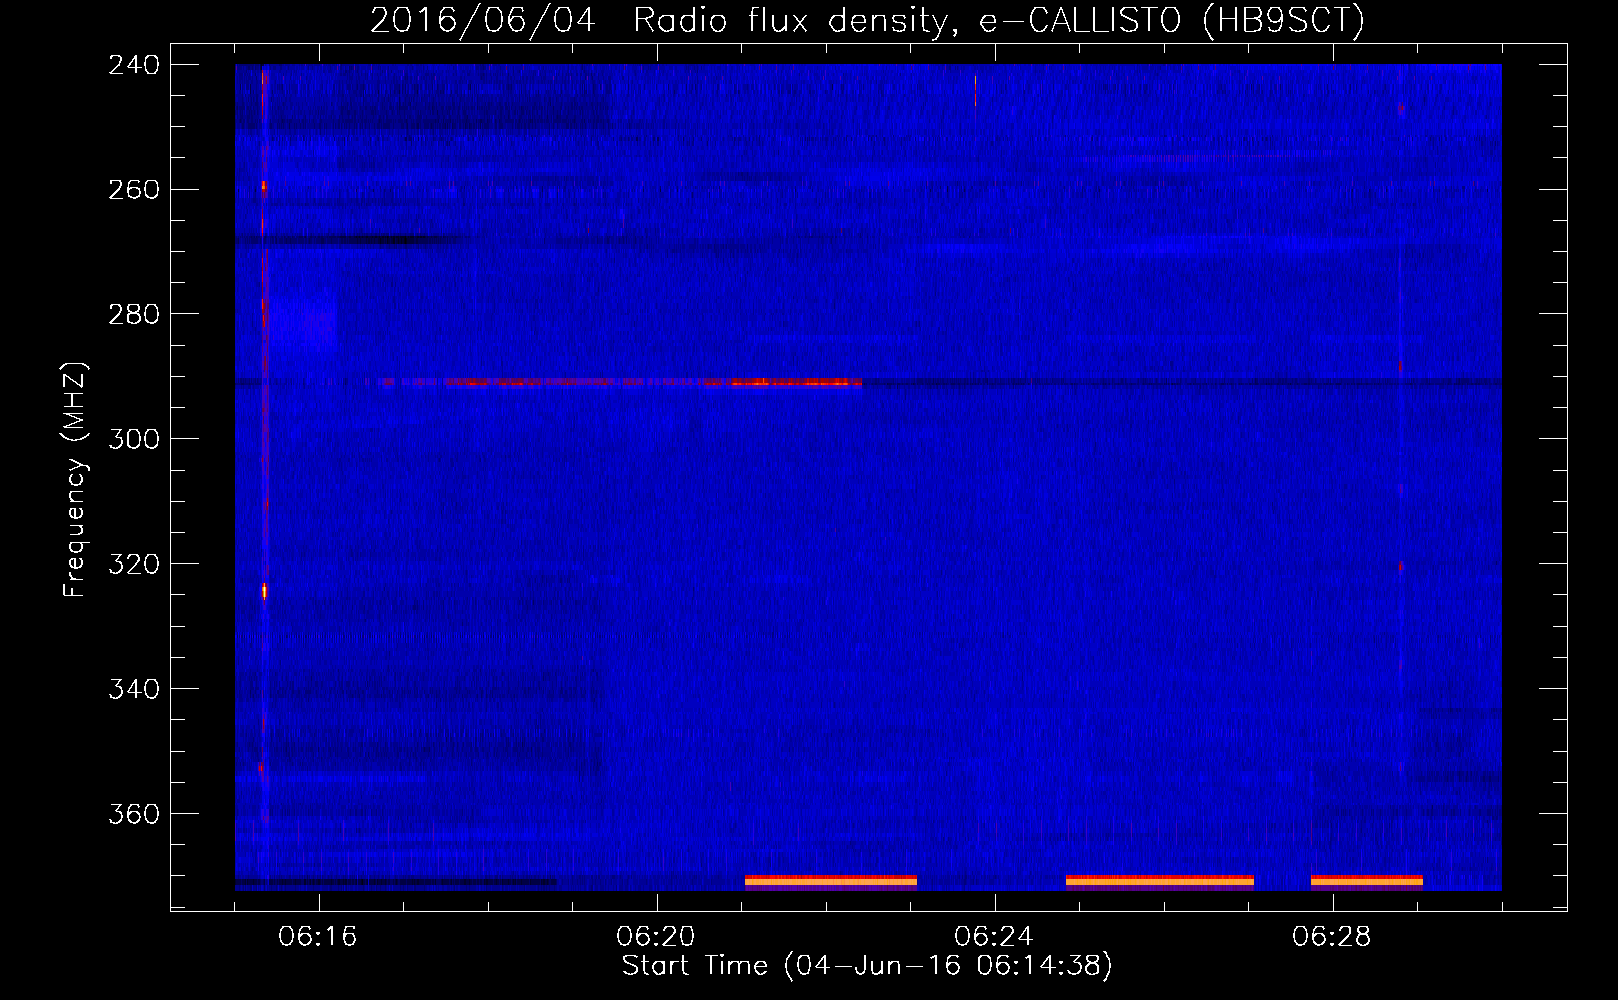Screen dimensions: 1618x1000
Task: Click the 300 frequency tick label
Action: 134,440
